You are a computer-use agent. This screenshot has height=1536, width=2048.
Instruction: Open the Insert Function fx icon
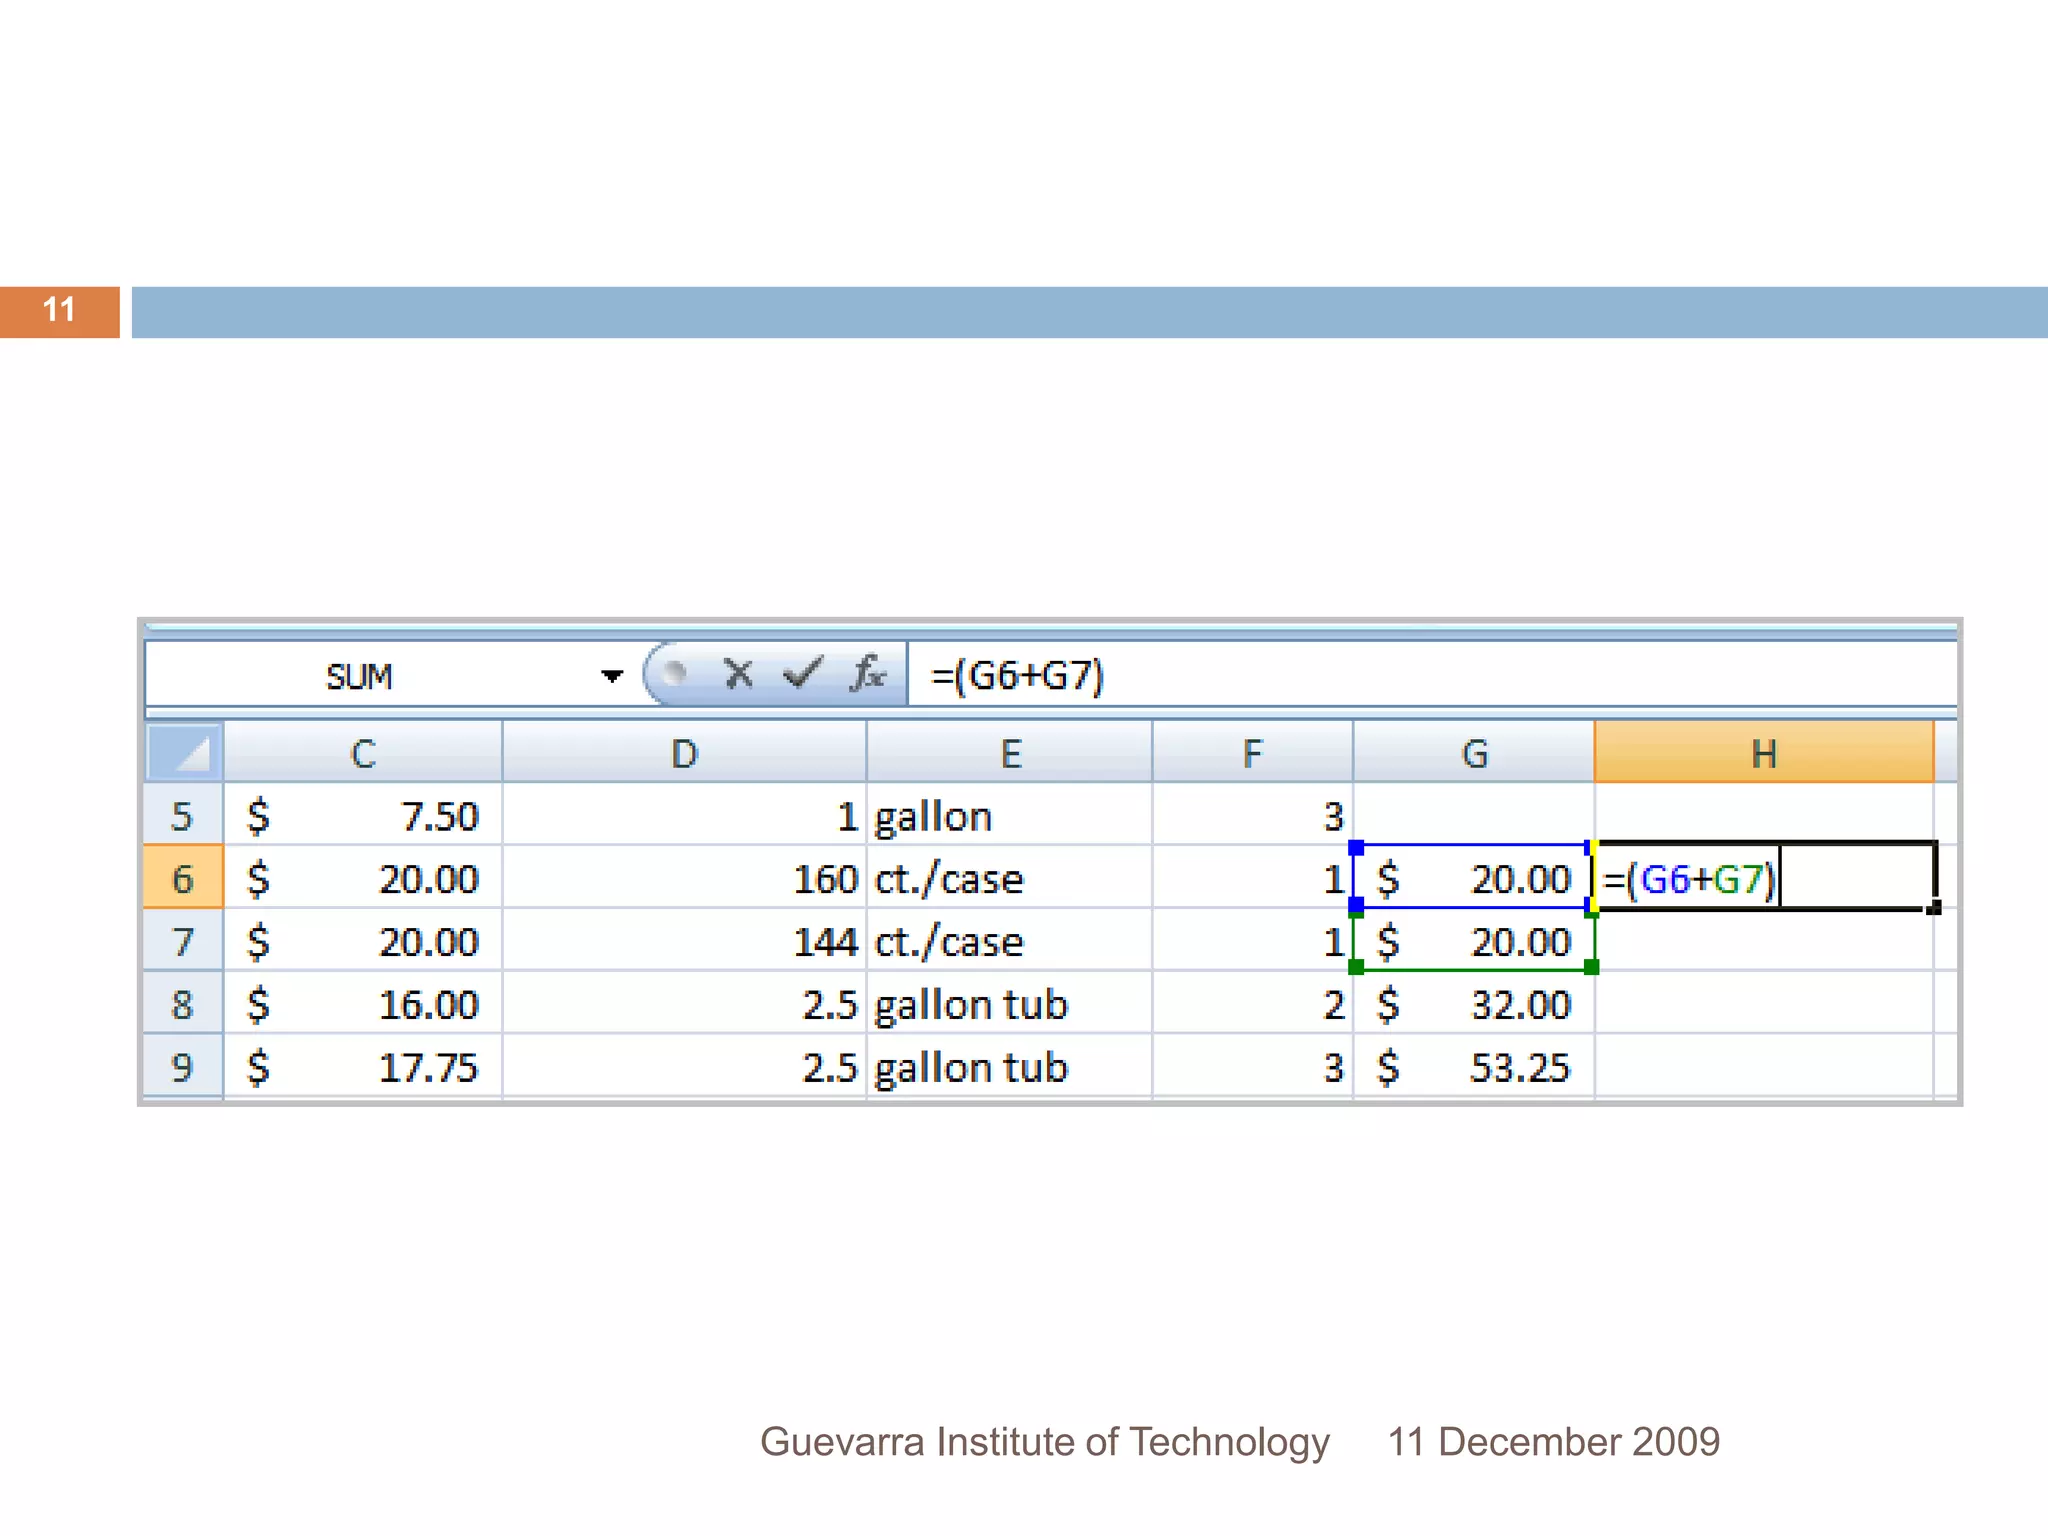[x=867, y=675]
